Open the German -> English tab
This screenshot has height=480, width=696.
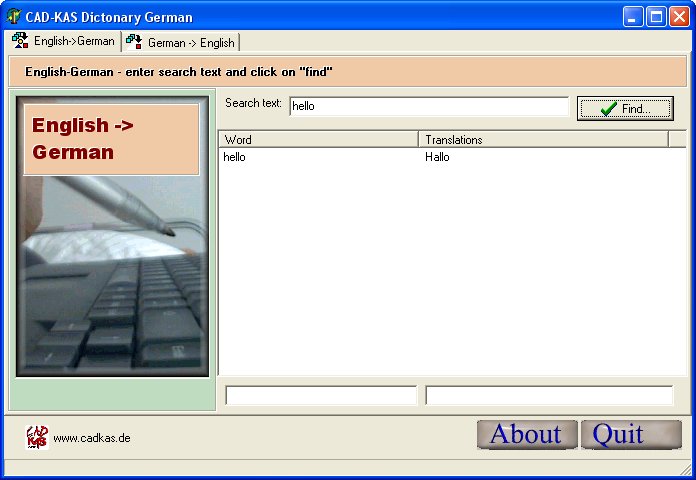point(181,42)
